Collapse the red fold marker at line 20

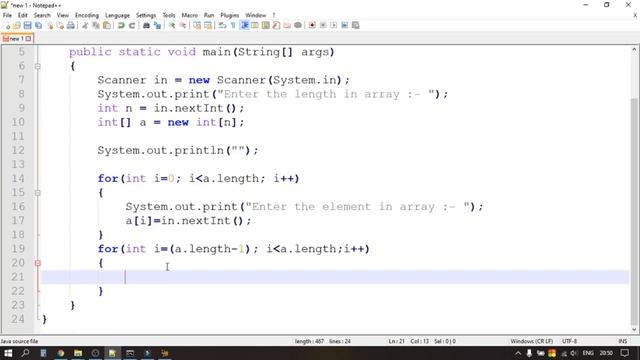38,263
